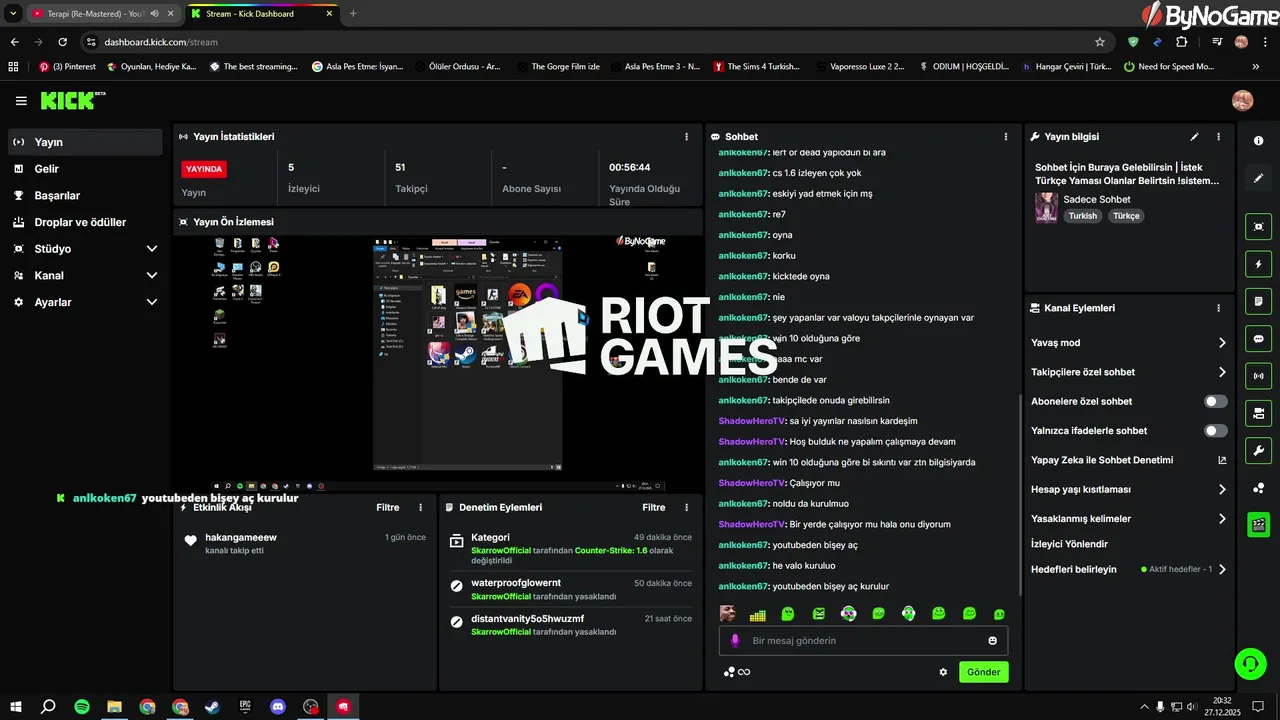Click the Bir mesaj gönderin input field
The image size is (1280, 720).
tap(863, 641)
